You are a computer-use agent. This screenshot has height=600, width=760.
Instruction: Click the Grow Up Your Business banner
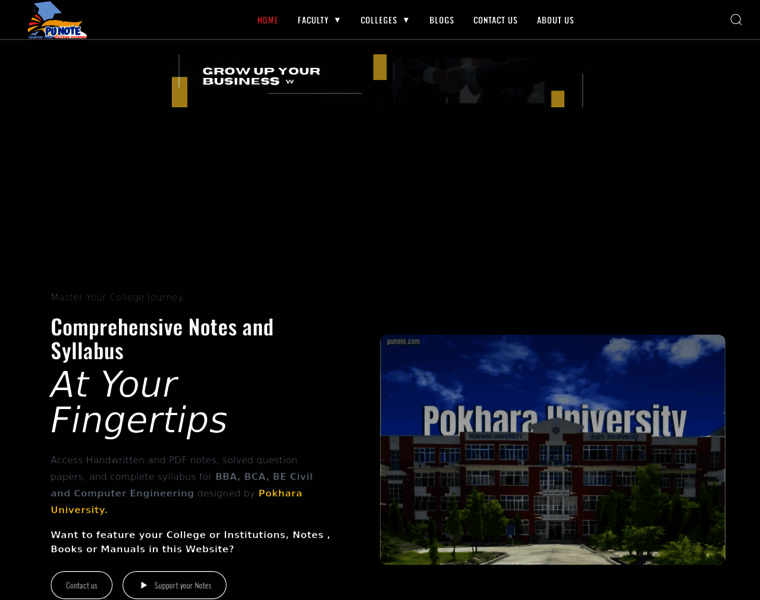click(378, 80)
